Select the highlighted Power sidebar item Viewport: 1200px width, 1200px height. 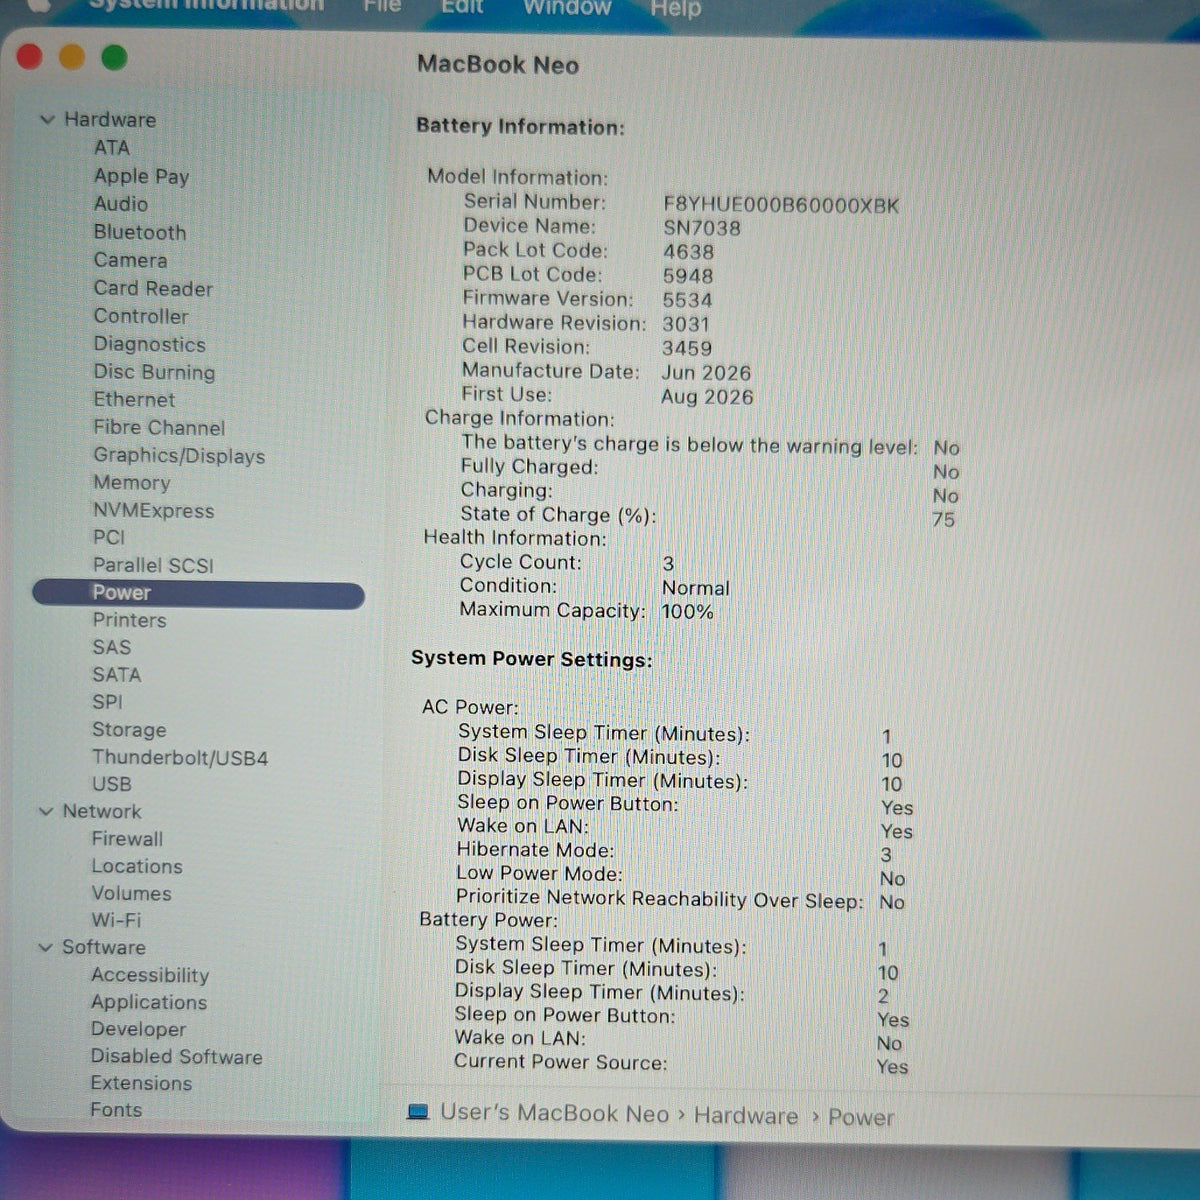[x=198, y=593]
